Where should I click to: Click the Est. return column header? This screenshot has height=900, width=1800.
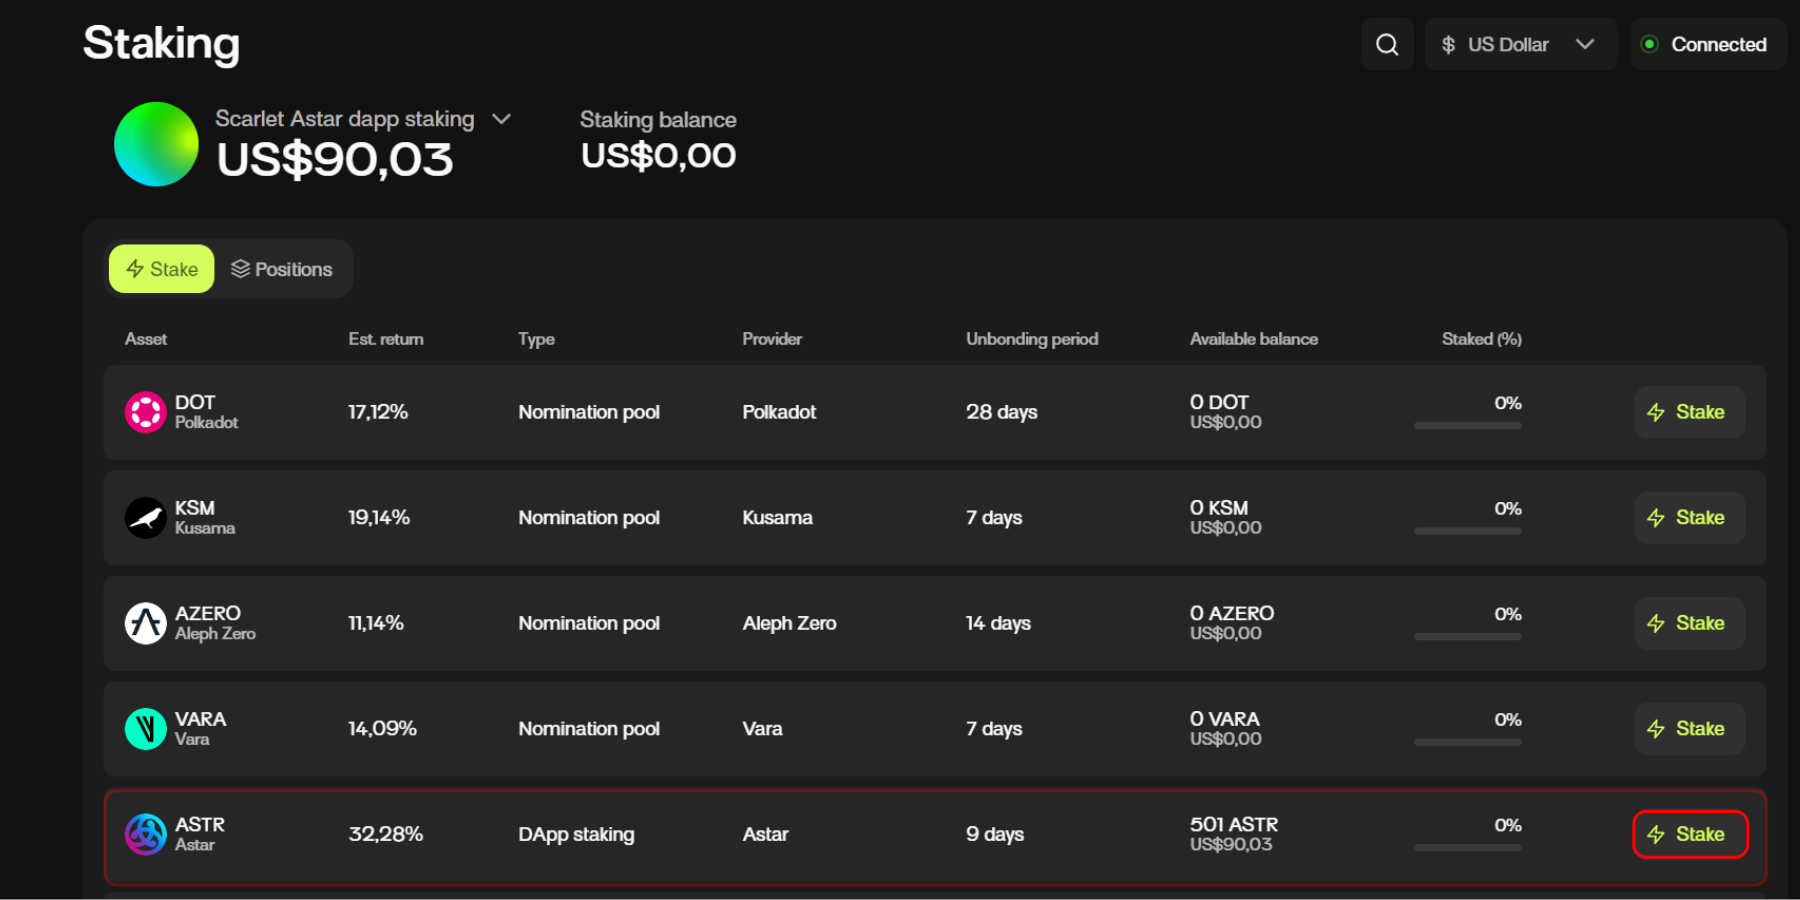coord(385,339)
